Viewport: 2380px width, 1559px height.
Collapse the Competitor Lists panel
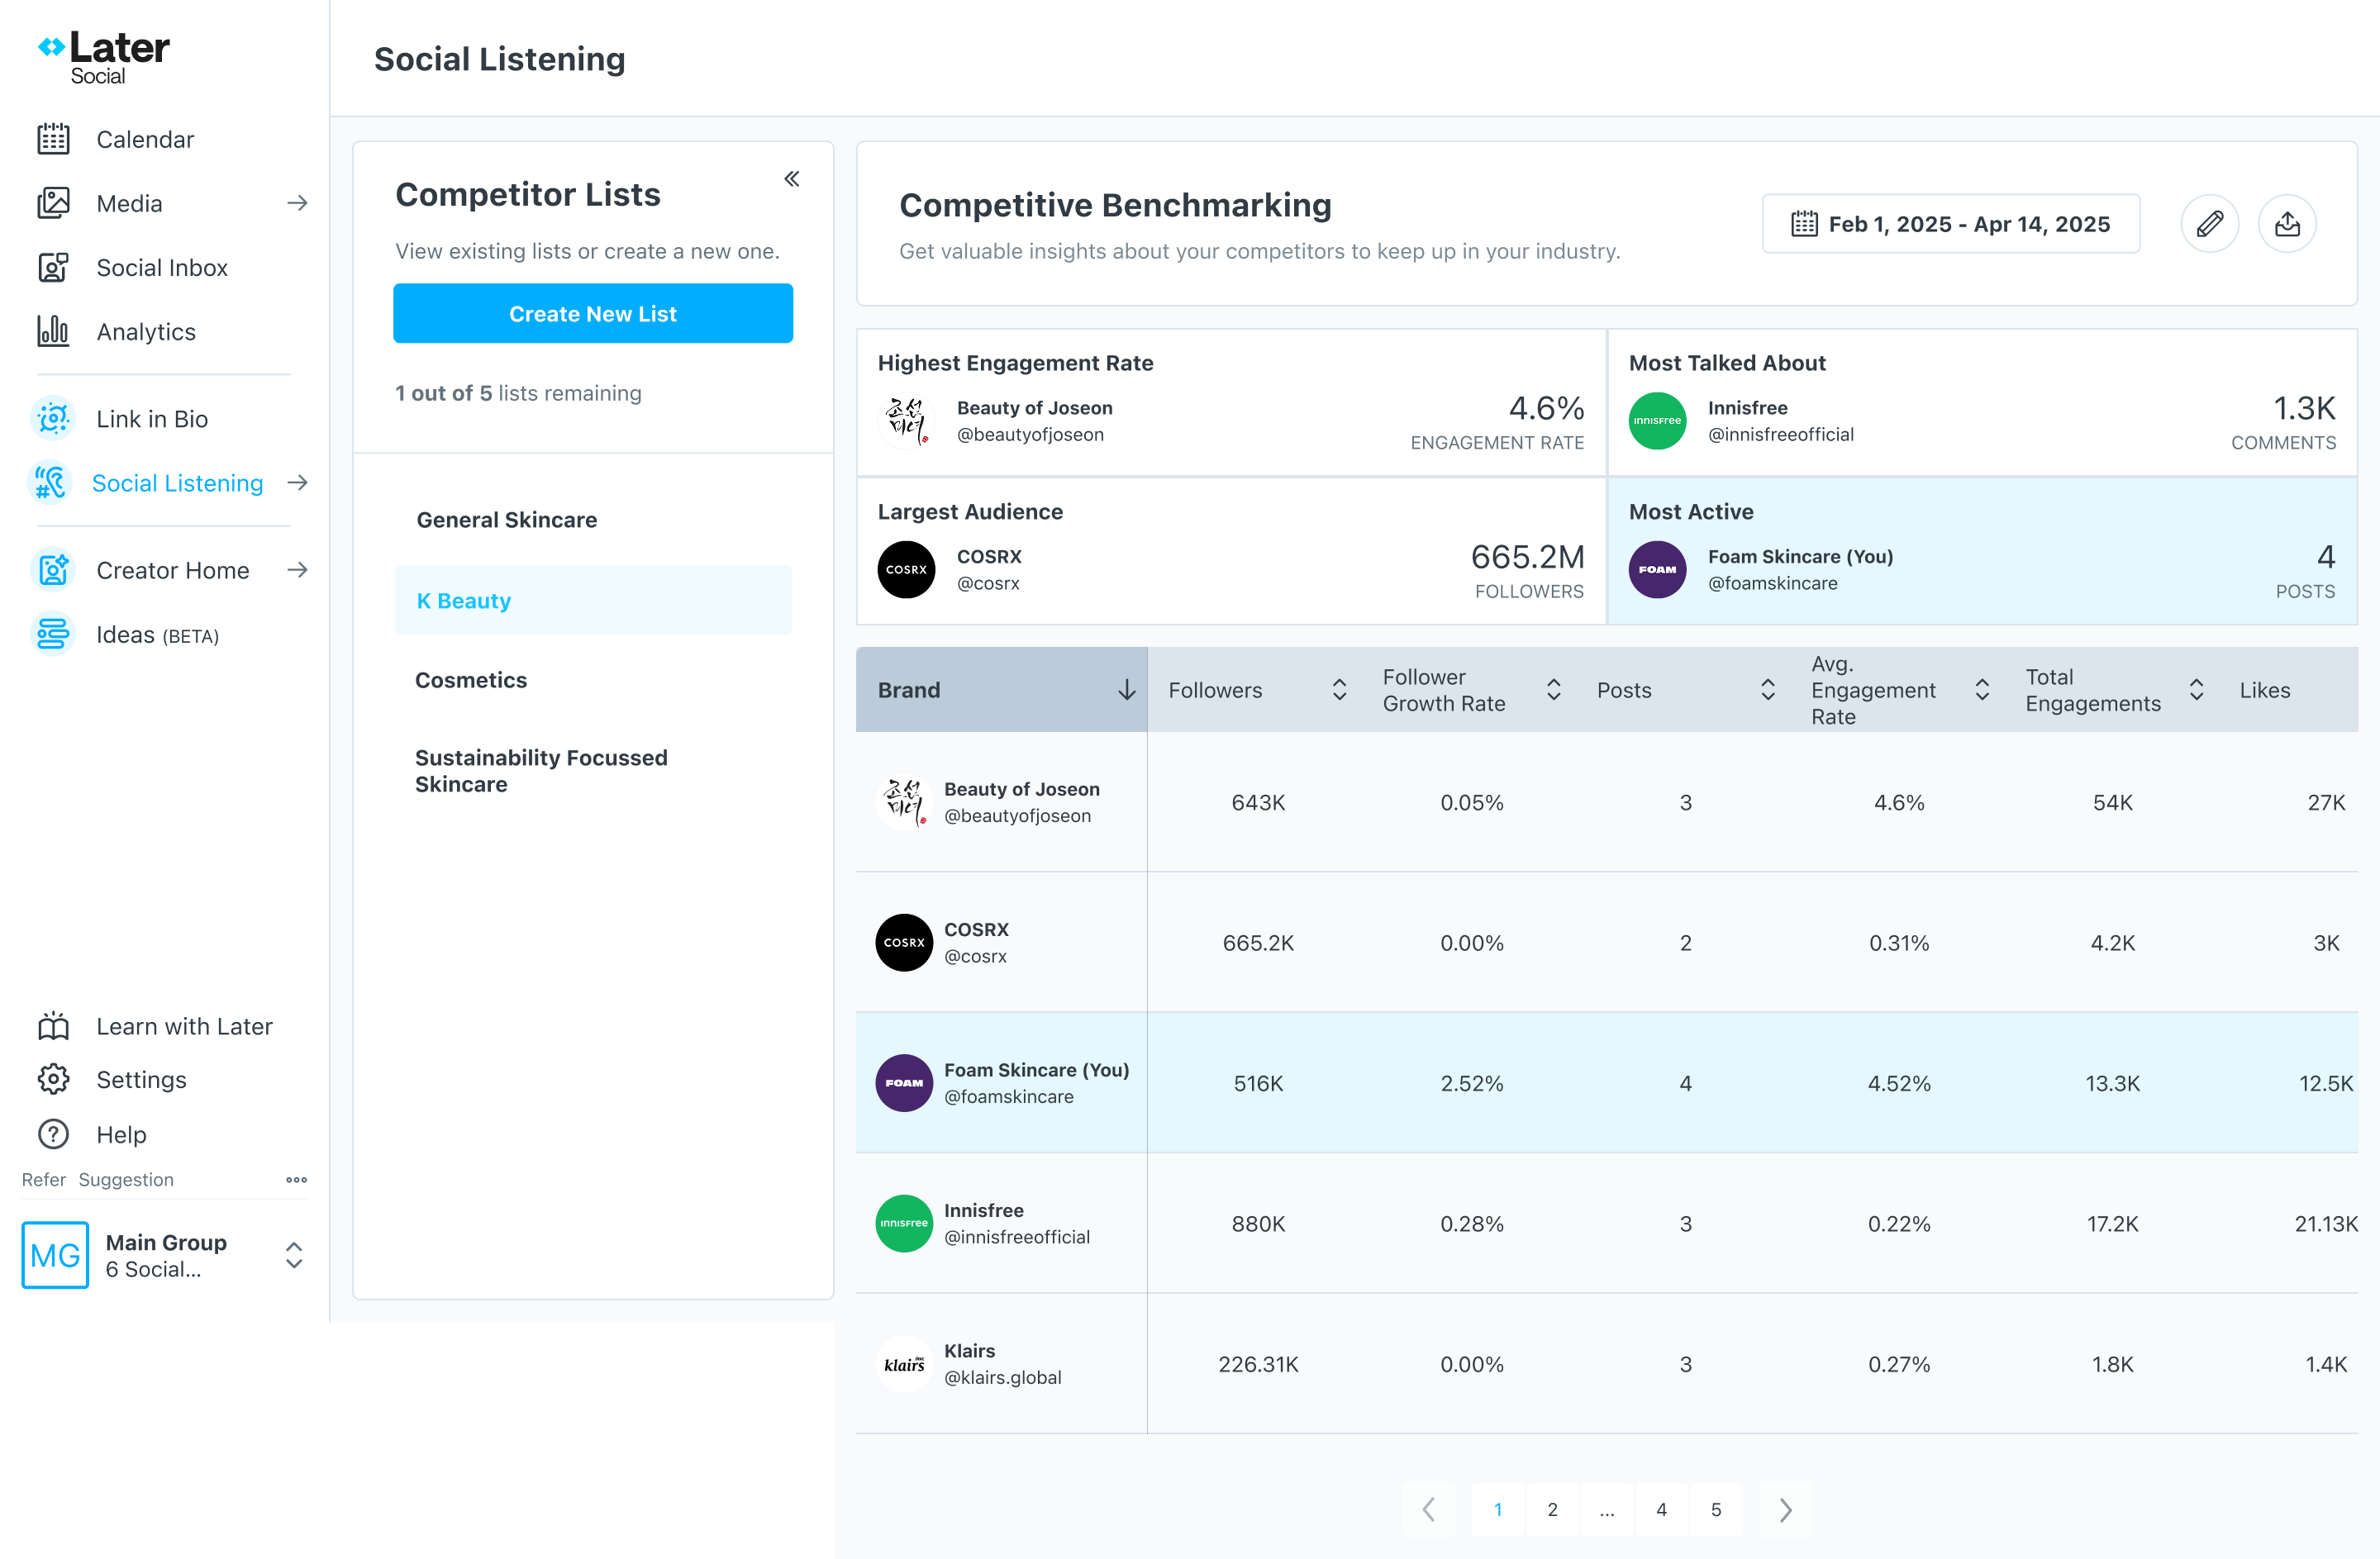pos(791,179)
